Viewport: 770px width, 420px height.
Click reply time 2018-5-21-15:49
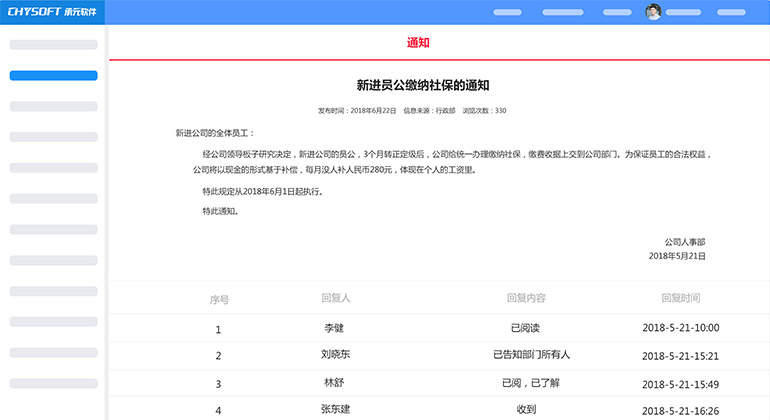tap(680, 384)
